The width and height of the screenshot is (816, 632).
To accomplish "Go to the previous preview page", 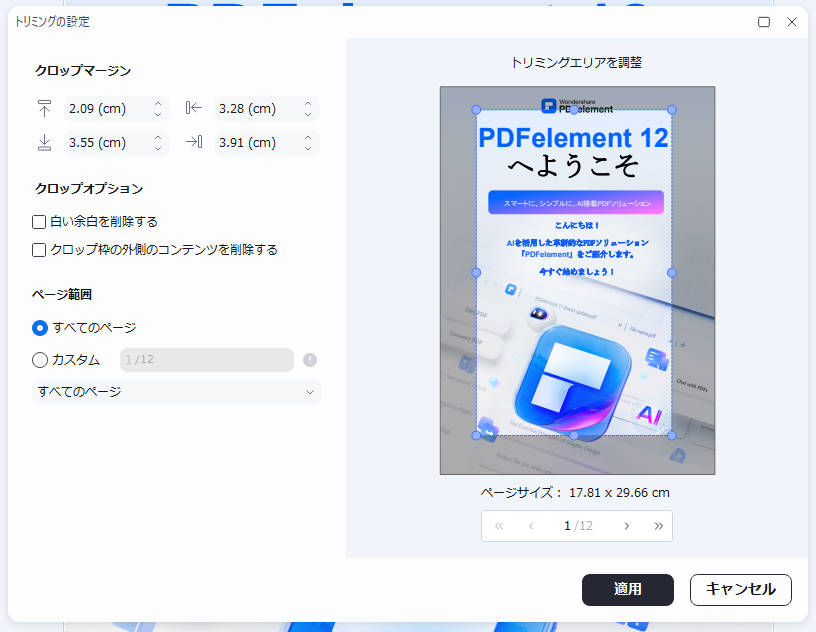I will pyautogui.click(x=532, y=525).
